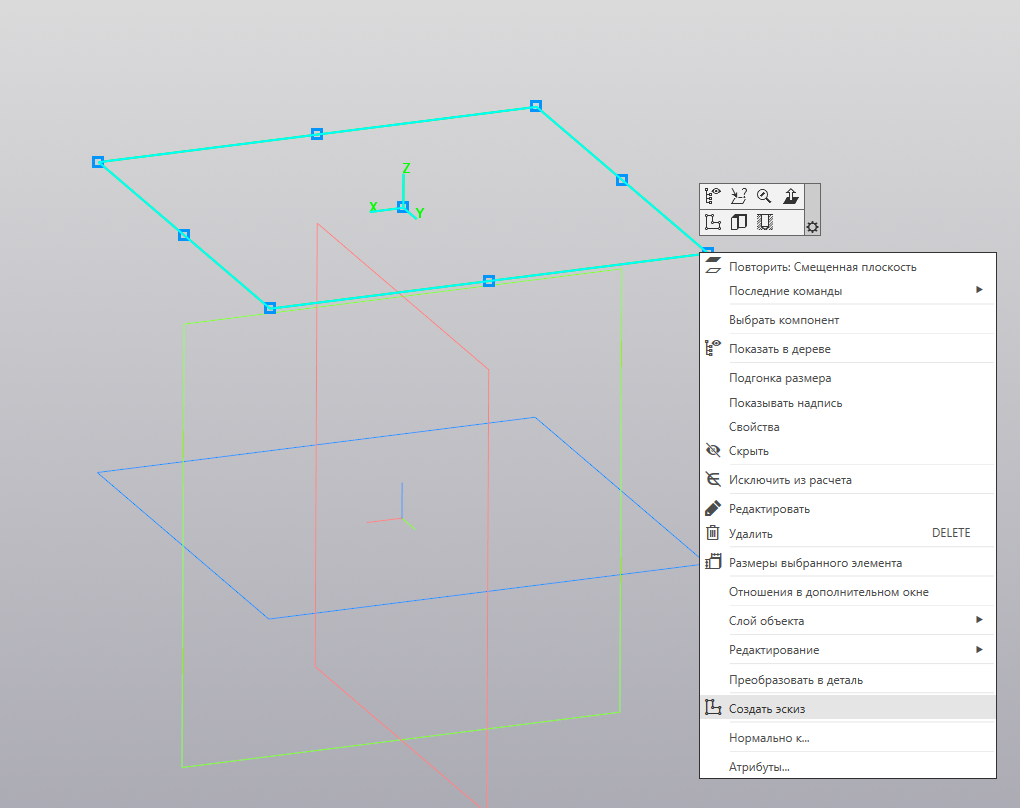Click the offset plane arrow icon in mini toolbar

790,196
